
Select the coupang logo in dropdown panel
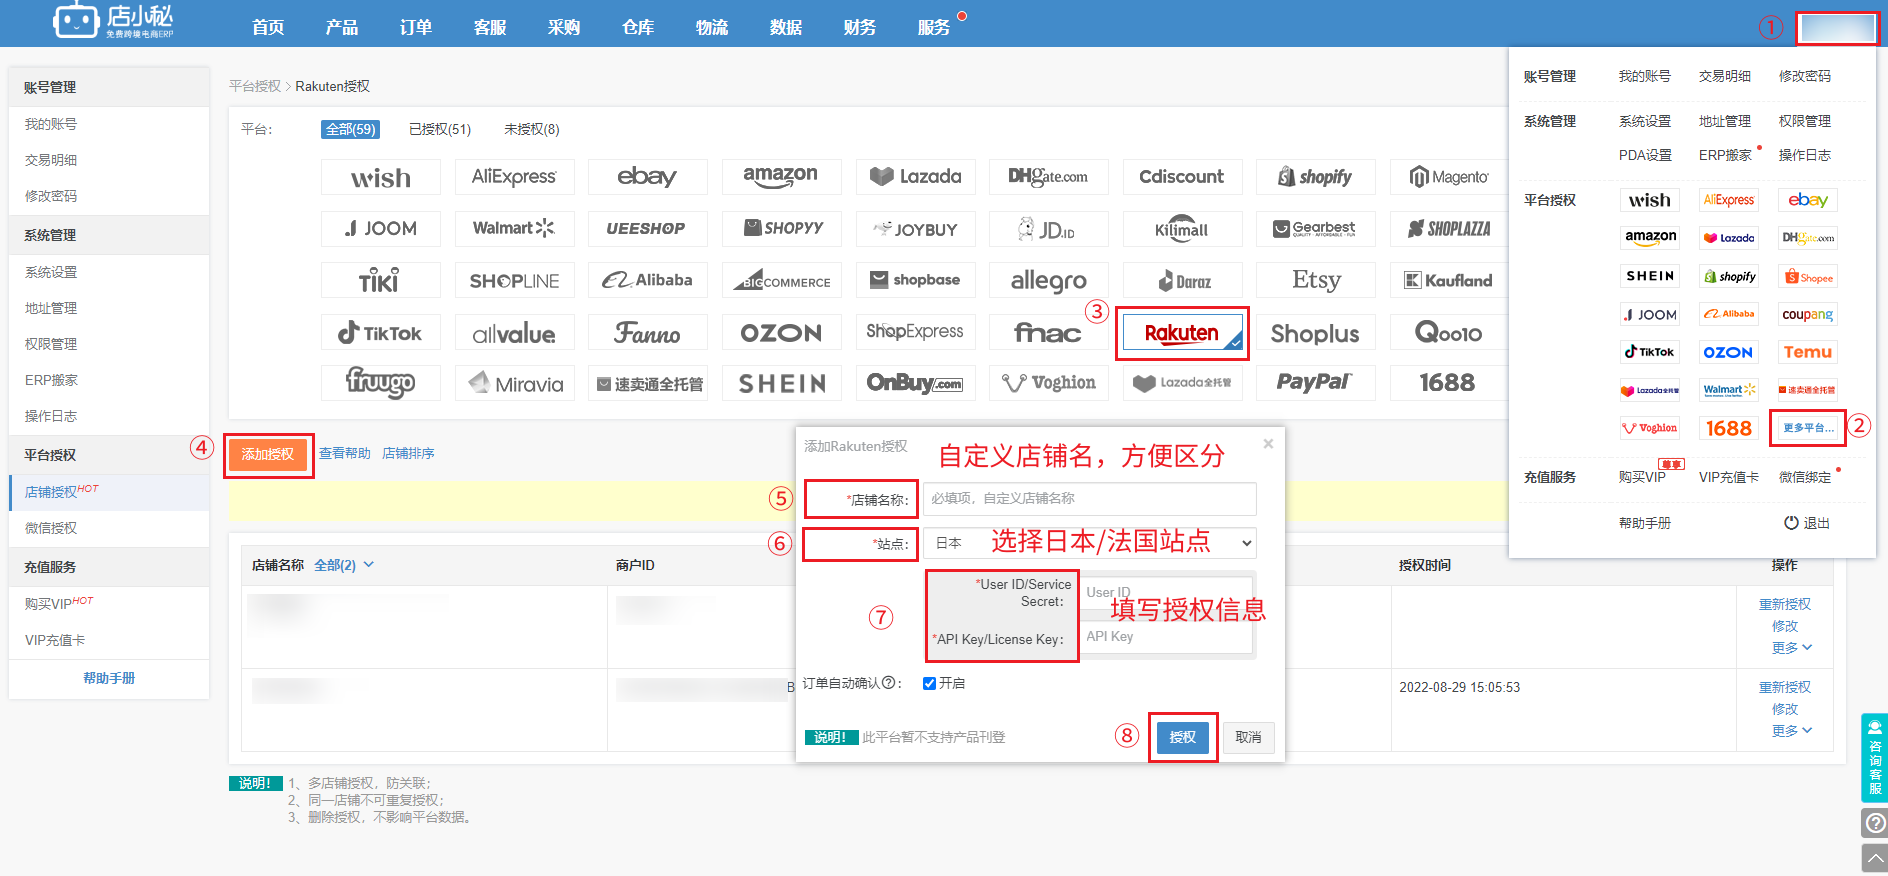click(1808, 314)
